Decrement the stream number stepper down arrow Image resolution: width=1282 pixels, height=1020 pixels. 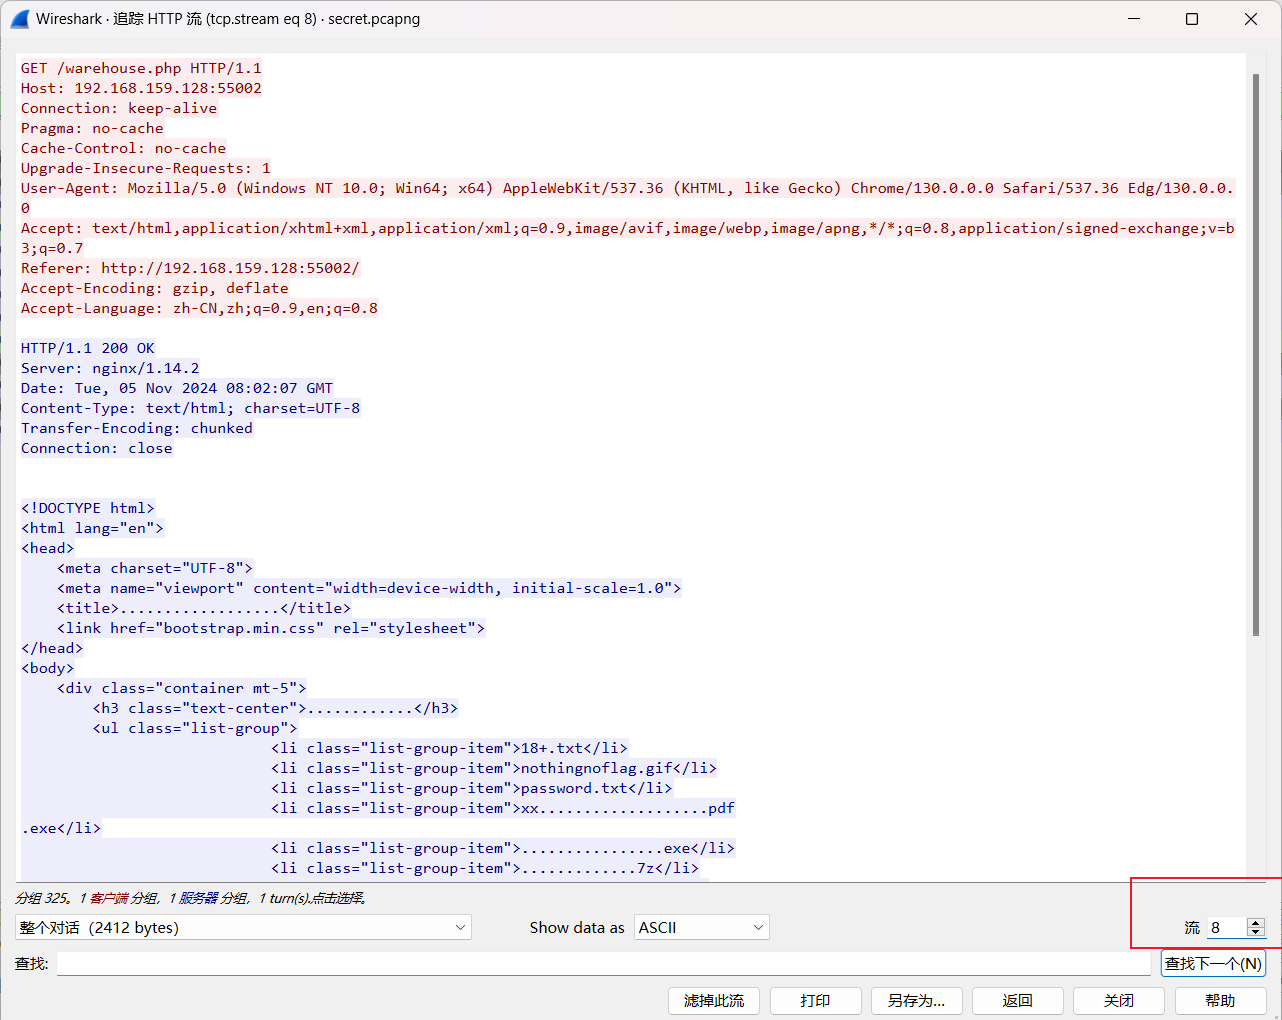pos(1256,932)
